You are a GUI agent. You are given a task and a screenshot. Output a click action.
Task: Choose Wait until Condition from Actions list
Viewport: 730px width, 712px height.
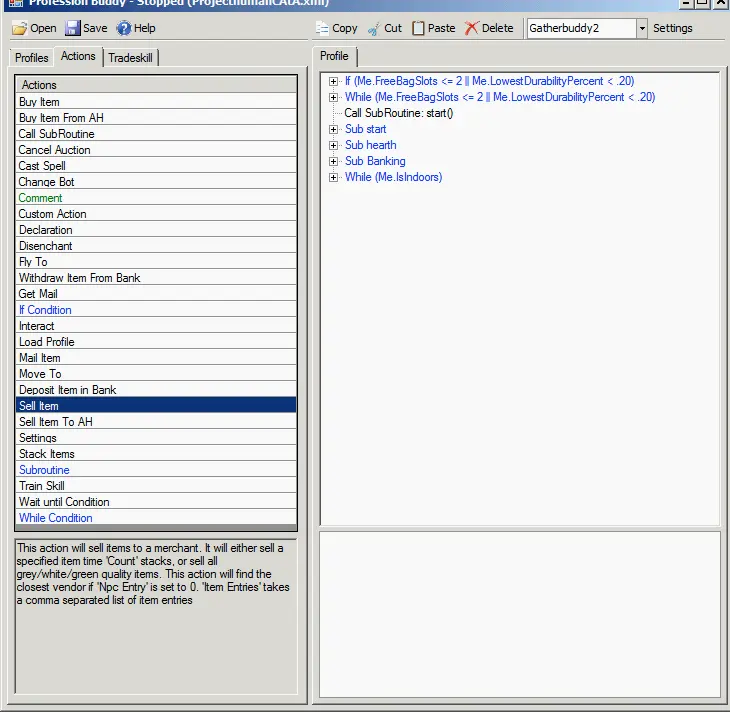(64, 502)
